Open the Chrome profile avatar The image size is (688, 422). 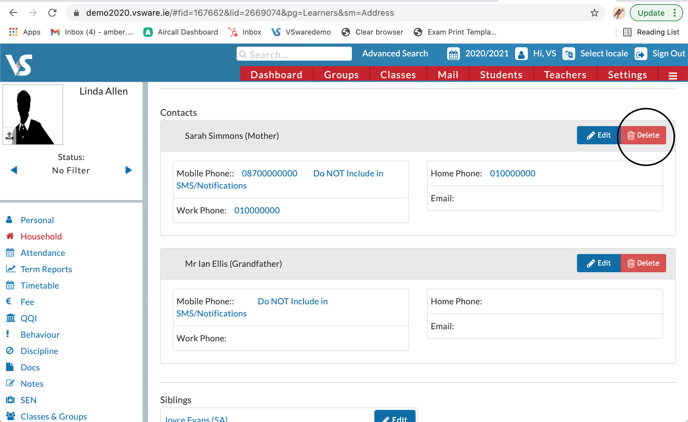tap(619, 13)
